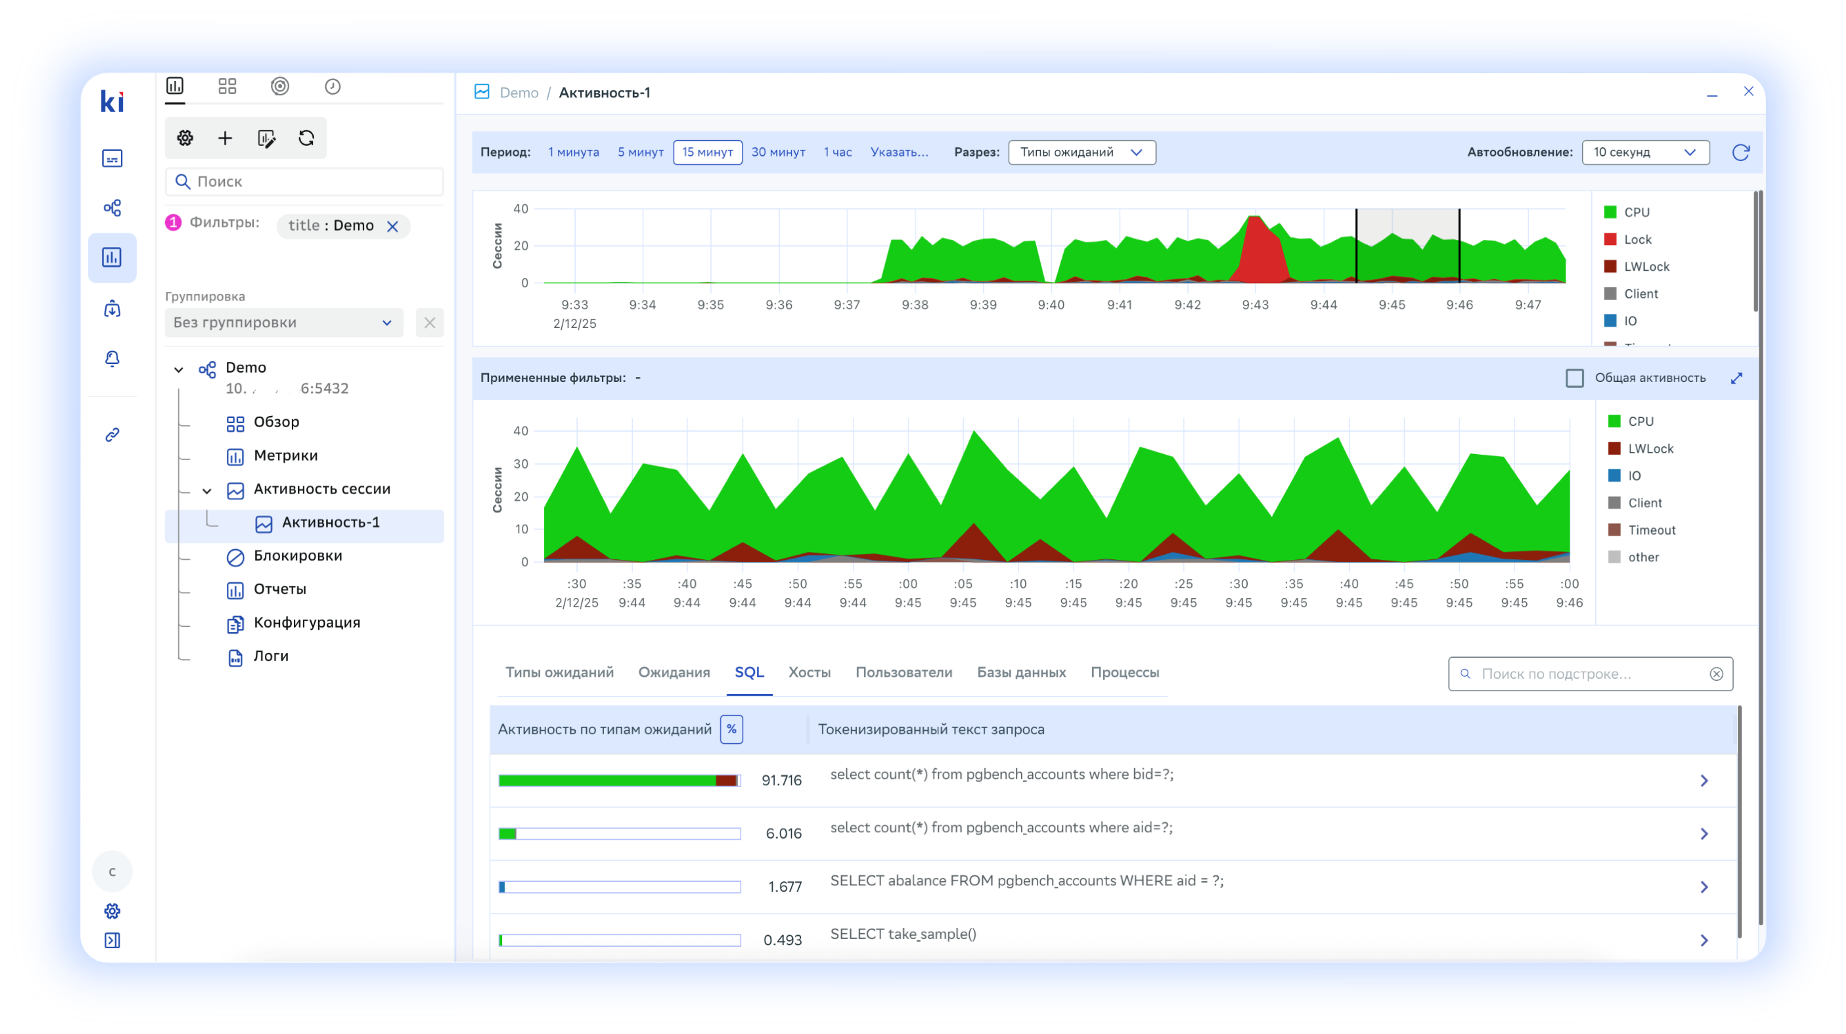1846x1034 pixels.
Task: Collapse the Активность сессии tree node
Action: (x=207, y=490)
